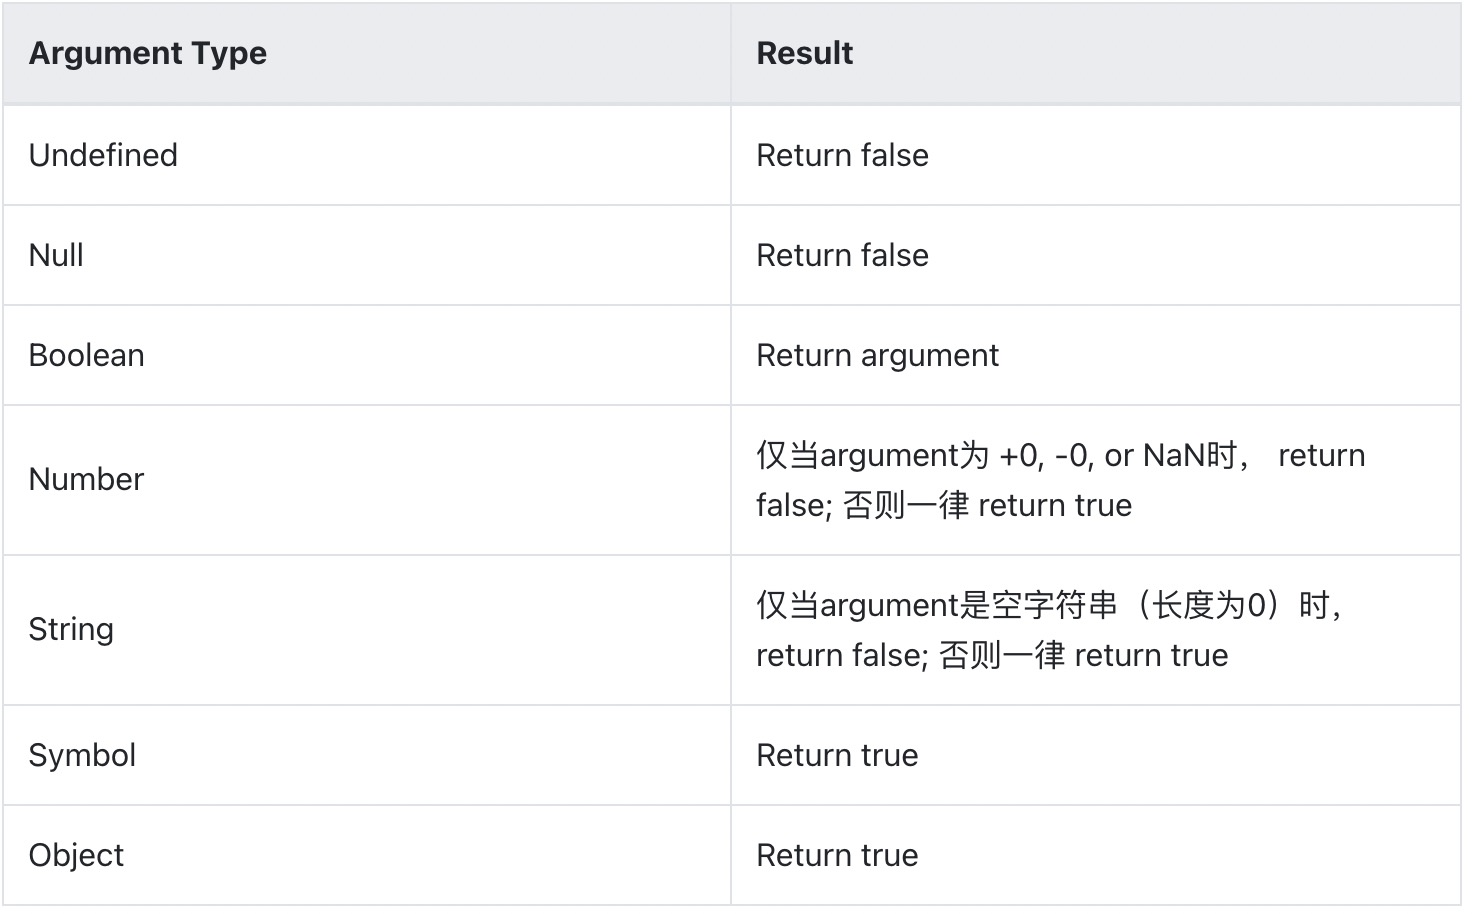Screen dimensions: 1472x914
Task: Select the Boolean cell
Action: [x=86, y=355]
